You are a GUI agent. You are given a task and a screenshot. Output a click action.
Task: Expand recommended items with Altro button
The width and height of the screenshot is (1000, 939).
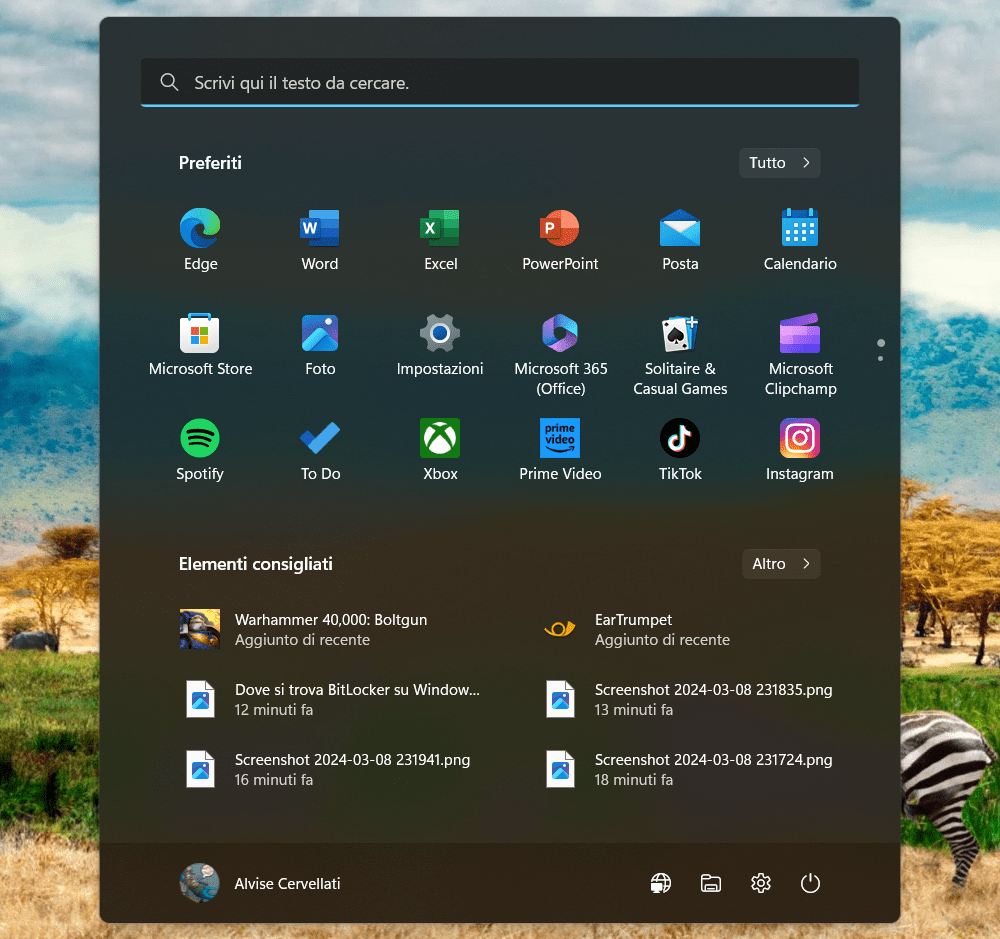tap(781, 564)
